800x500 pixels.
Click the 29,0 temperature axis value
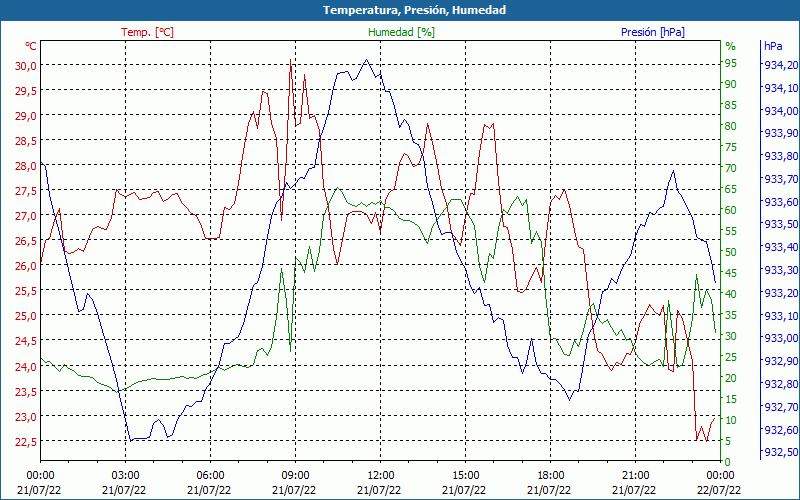tap(27, 115)
